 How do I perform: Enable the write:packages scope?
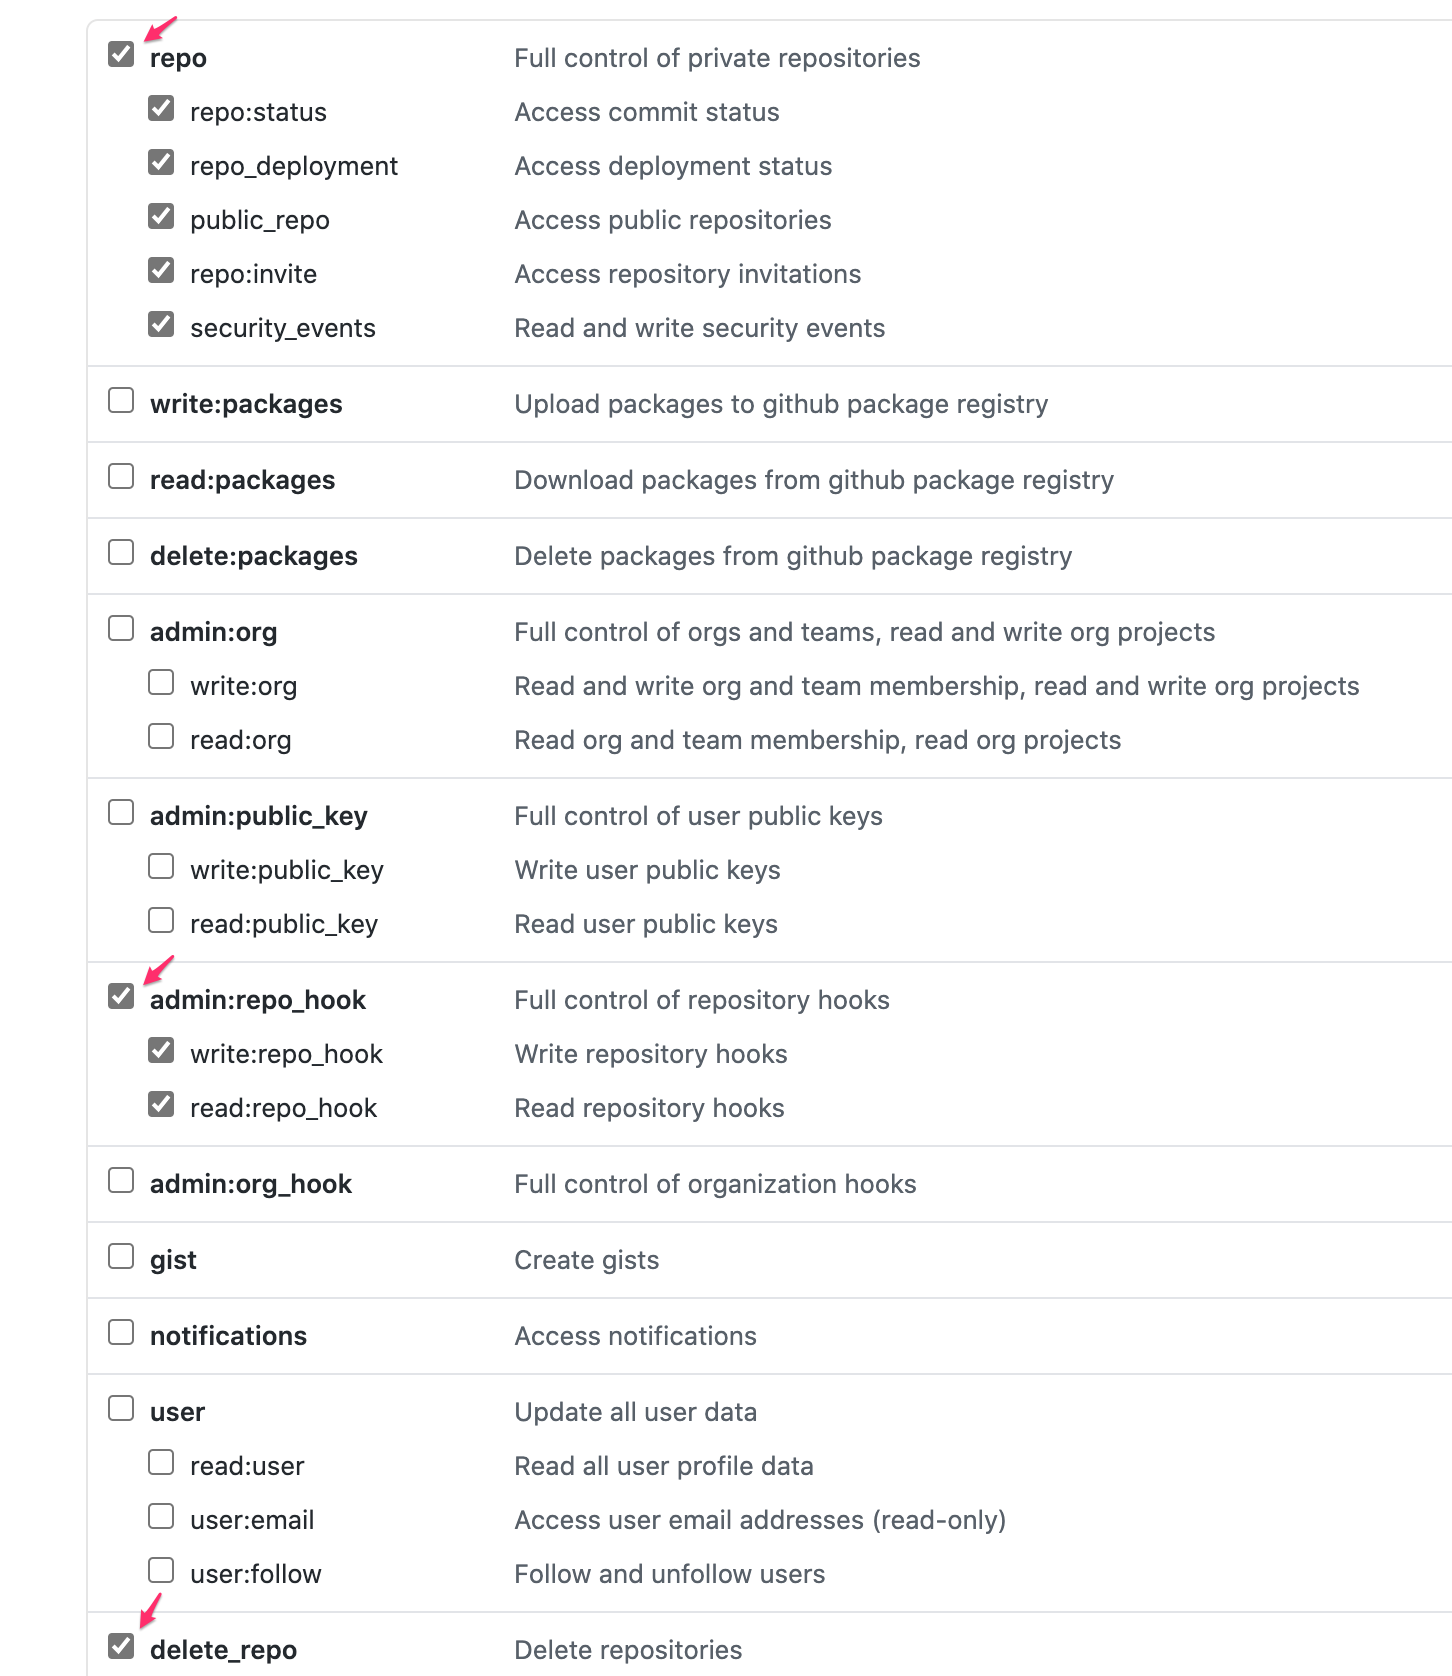point(121,400)
